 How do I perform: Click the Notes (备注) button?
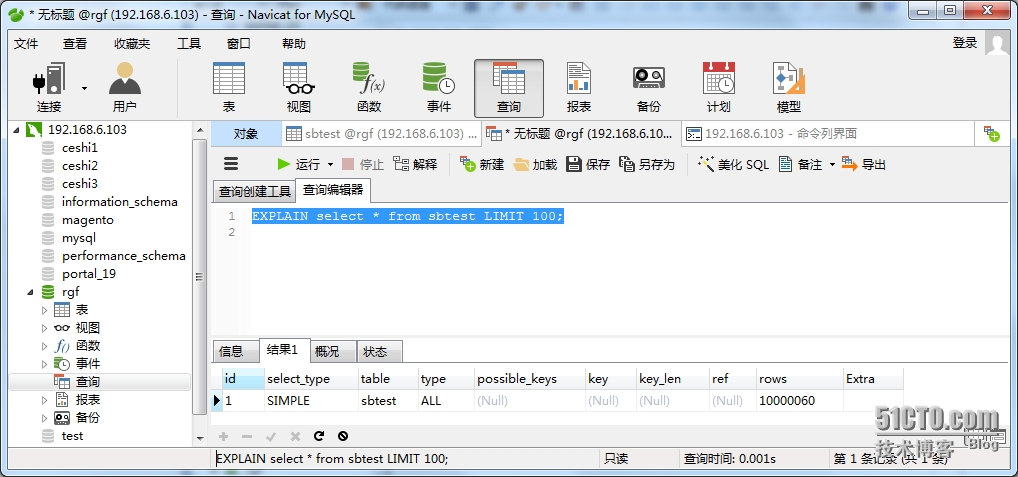tap(801, 165)
